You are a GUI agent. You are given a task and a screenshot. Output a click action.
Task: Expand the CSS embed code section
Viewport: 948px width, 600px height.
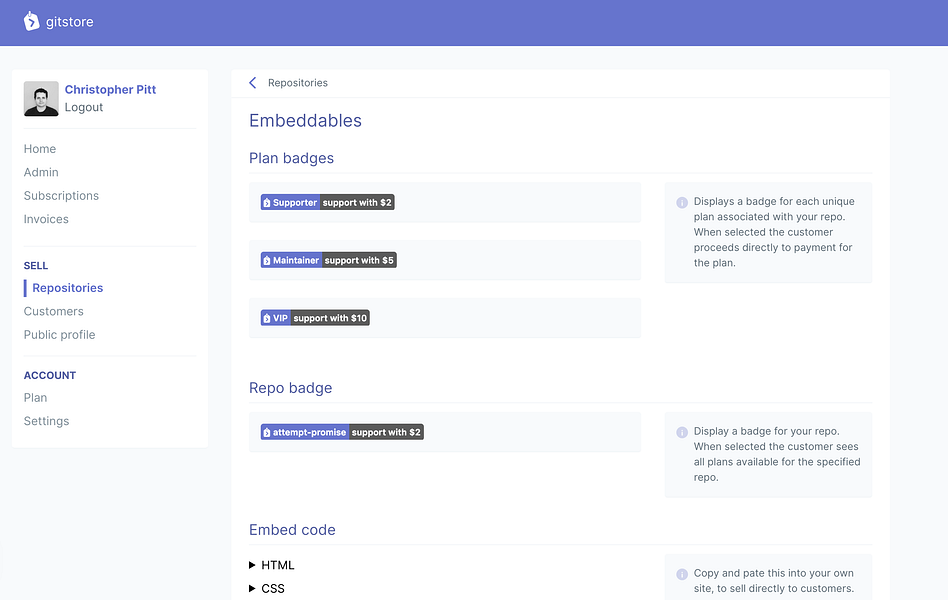(267, 589)
